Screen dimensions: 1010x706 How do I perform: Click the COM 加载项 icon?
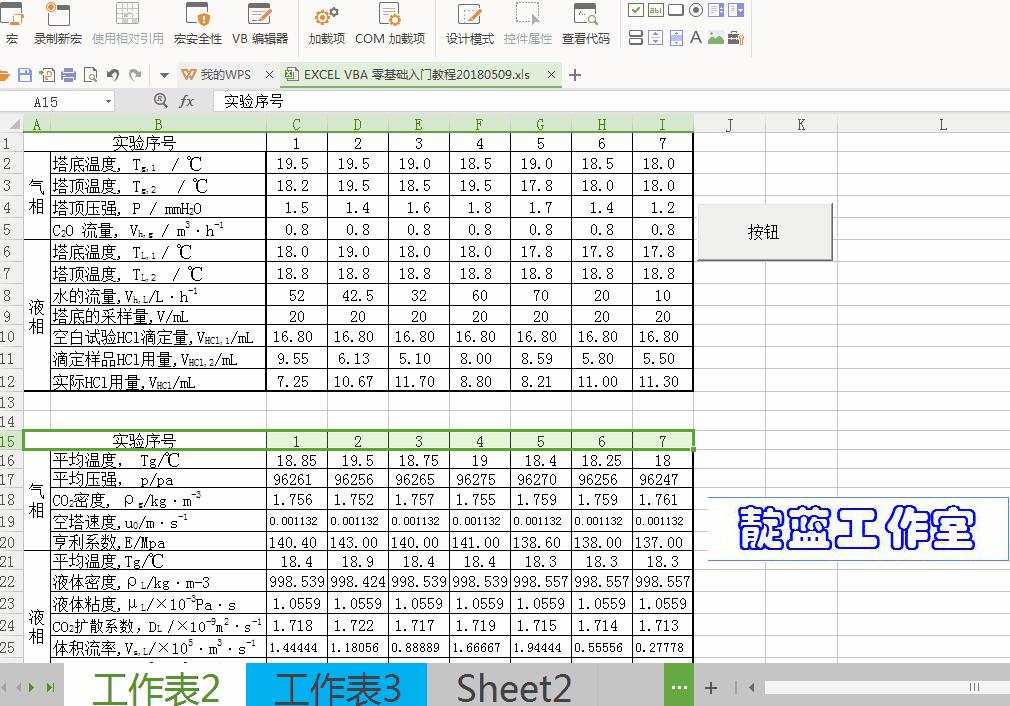point(390,18)
